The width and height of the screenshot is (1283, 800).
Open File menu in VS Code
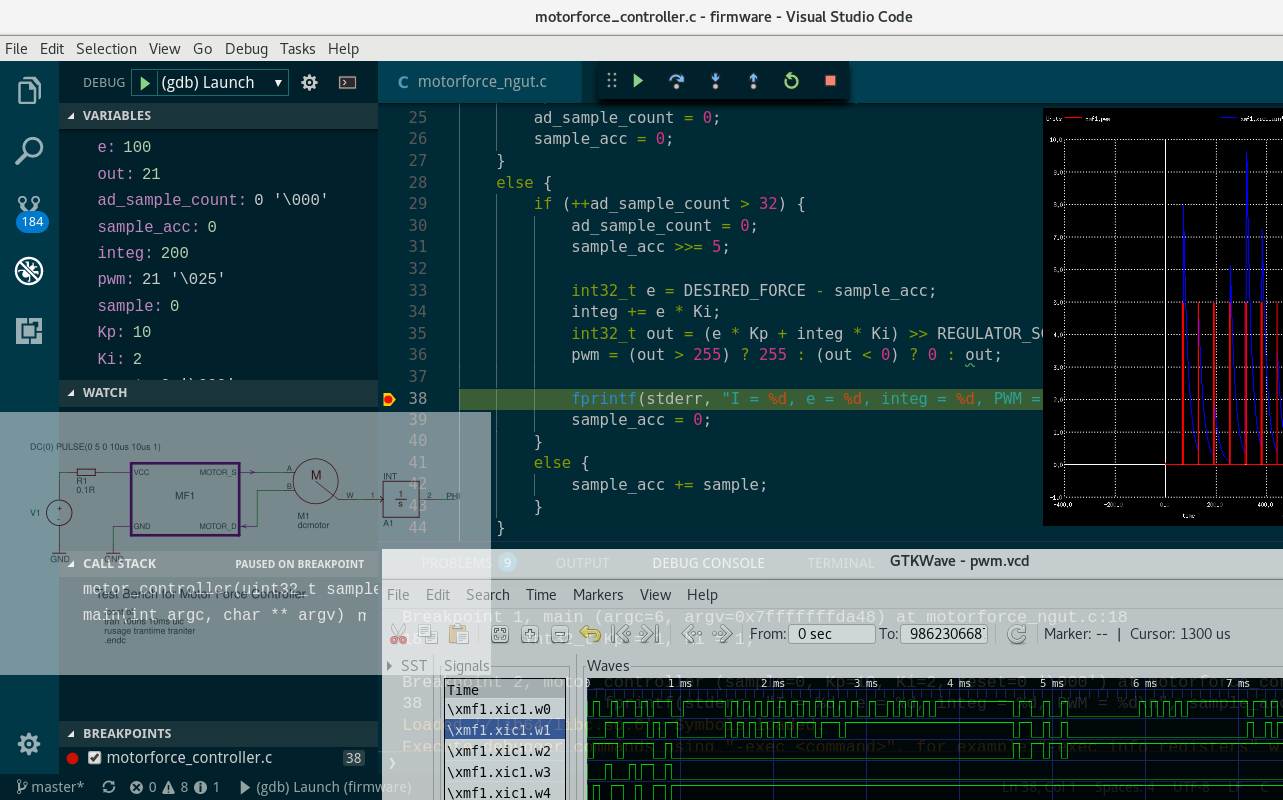click(x=16, y=49)
